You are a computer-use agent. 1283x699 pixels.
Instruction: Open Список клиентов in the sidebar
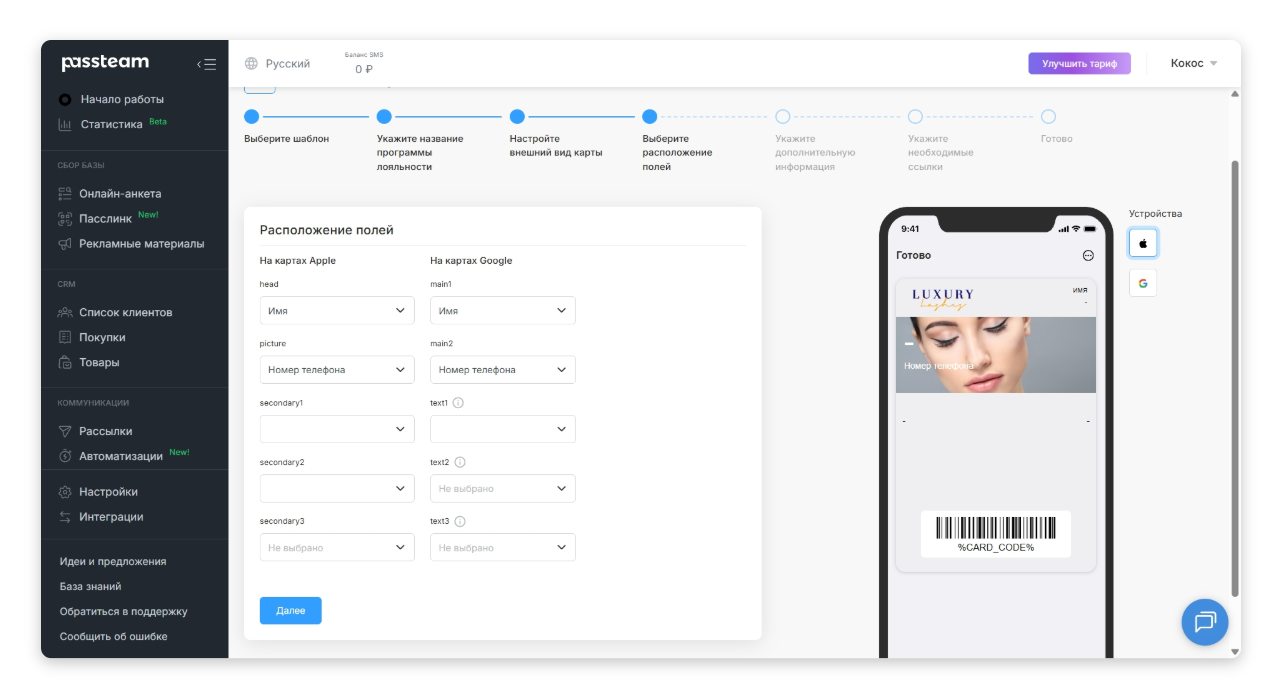(126, 313)
